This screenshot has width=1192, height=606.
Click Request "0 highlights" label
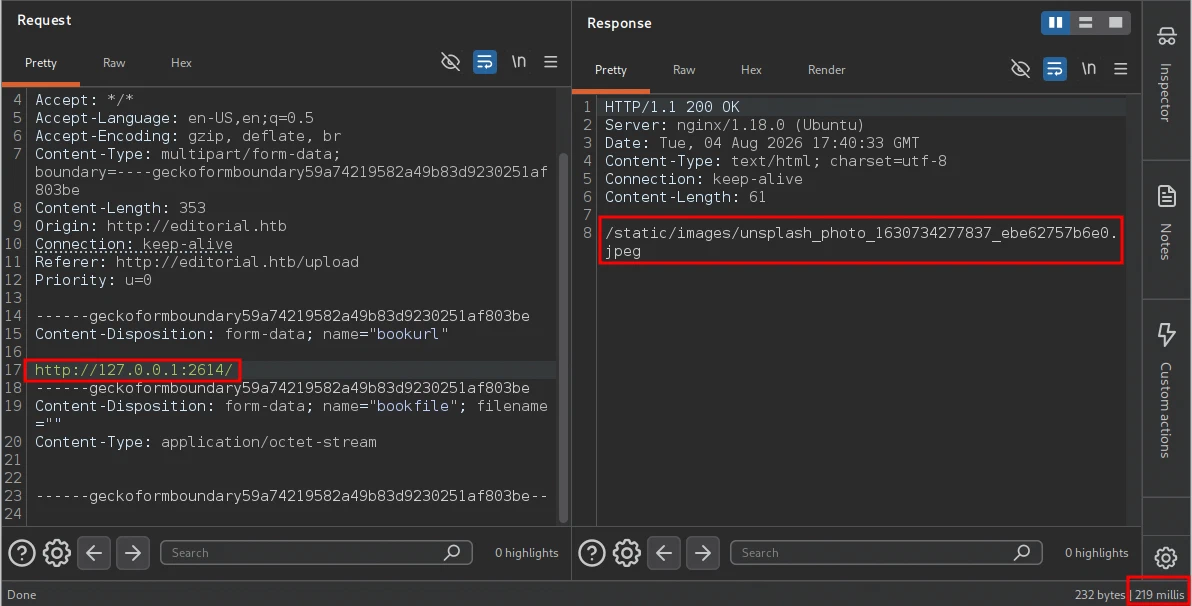(x=527, y=553)
